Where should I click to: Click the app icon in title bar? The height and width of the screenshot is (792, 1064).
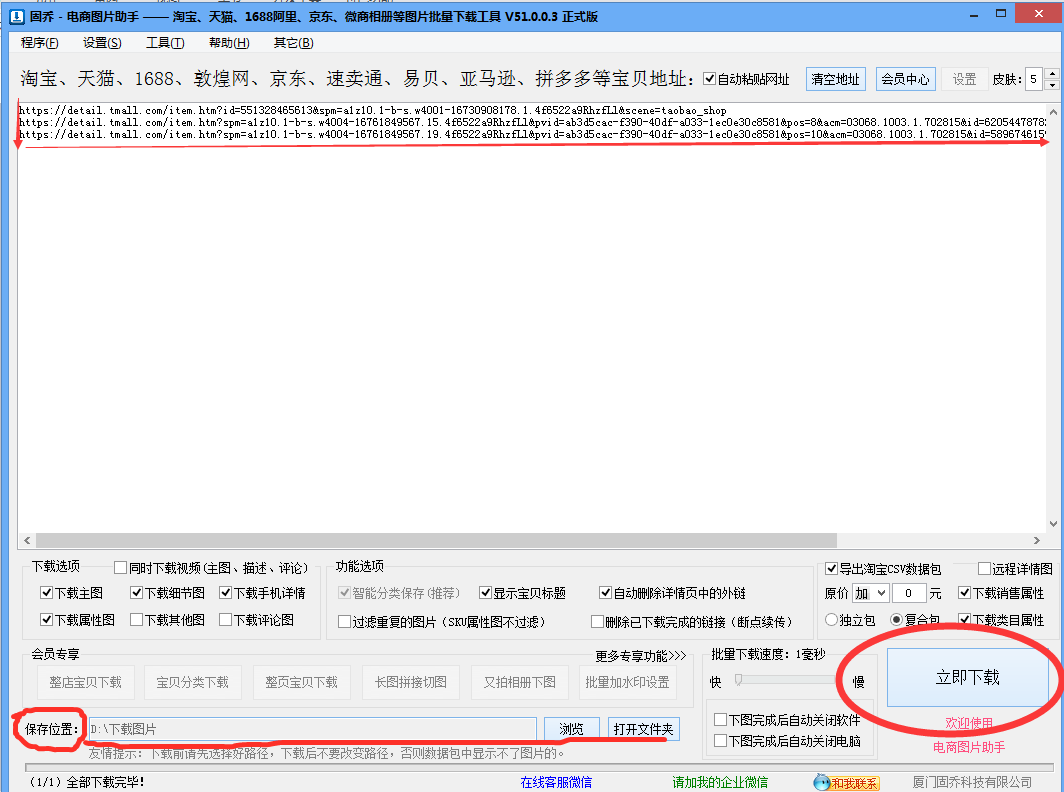[x=15, y=17]
